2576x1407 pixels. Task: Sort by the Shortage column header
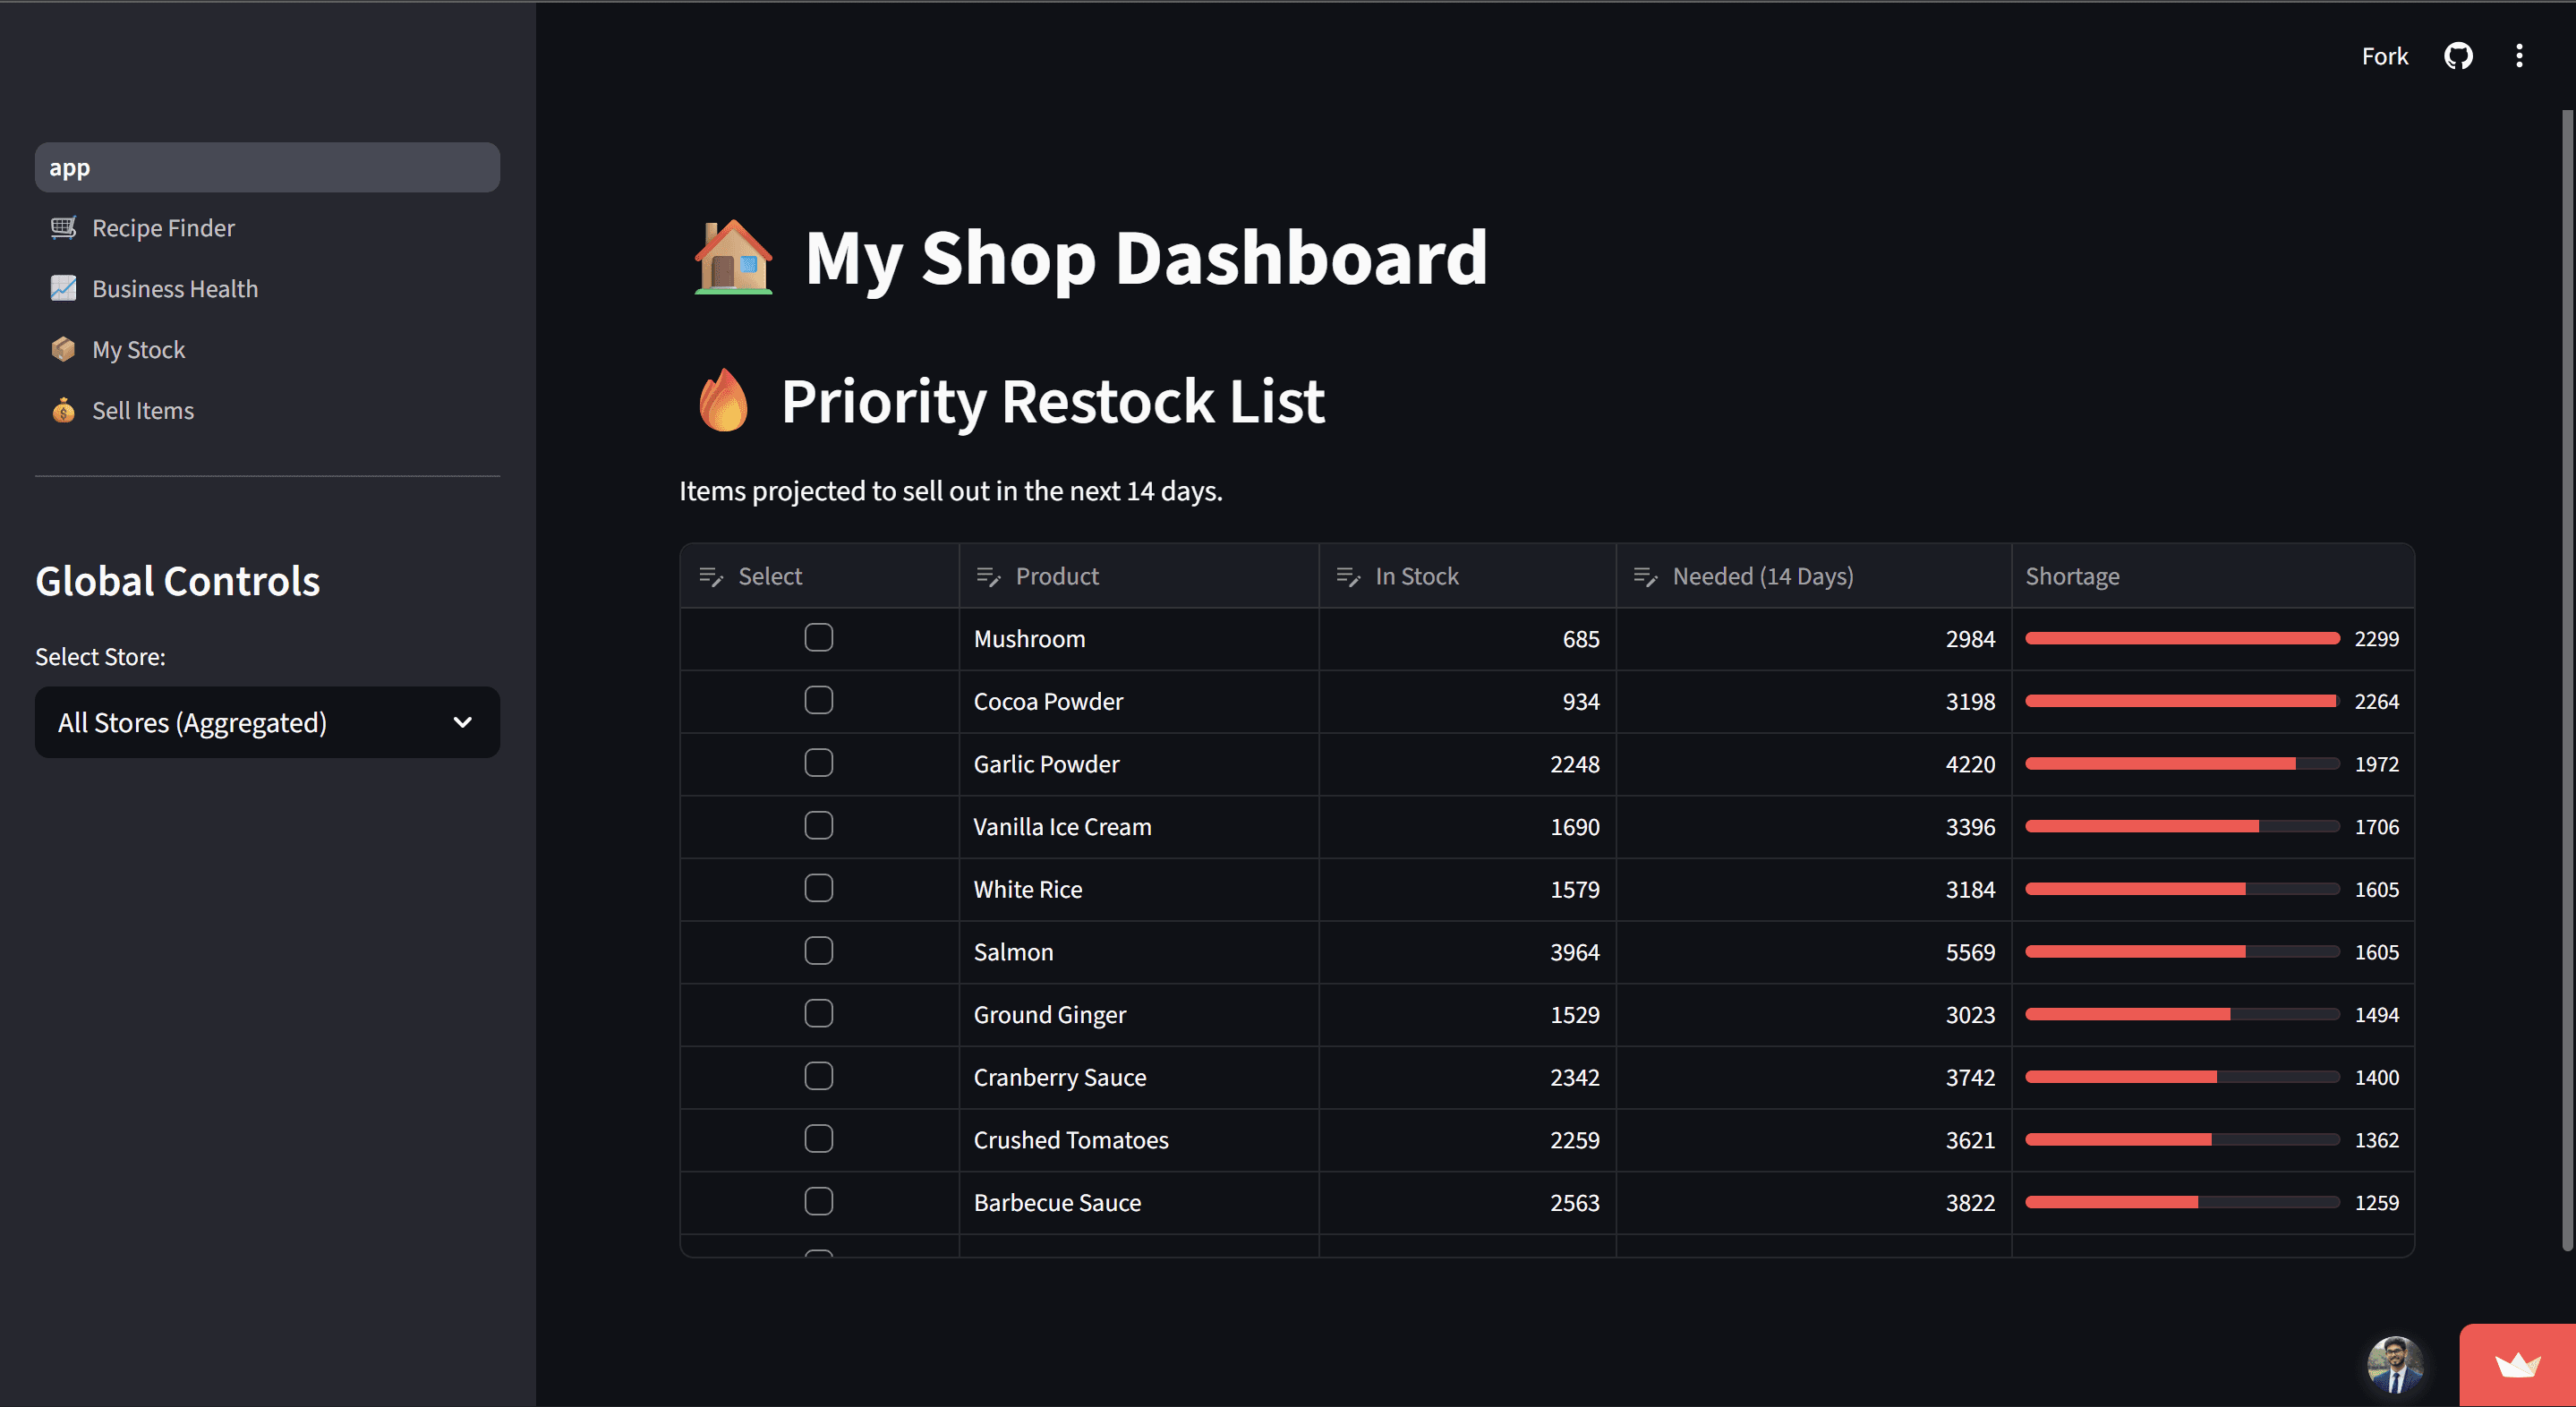pos(2072,576)
